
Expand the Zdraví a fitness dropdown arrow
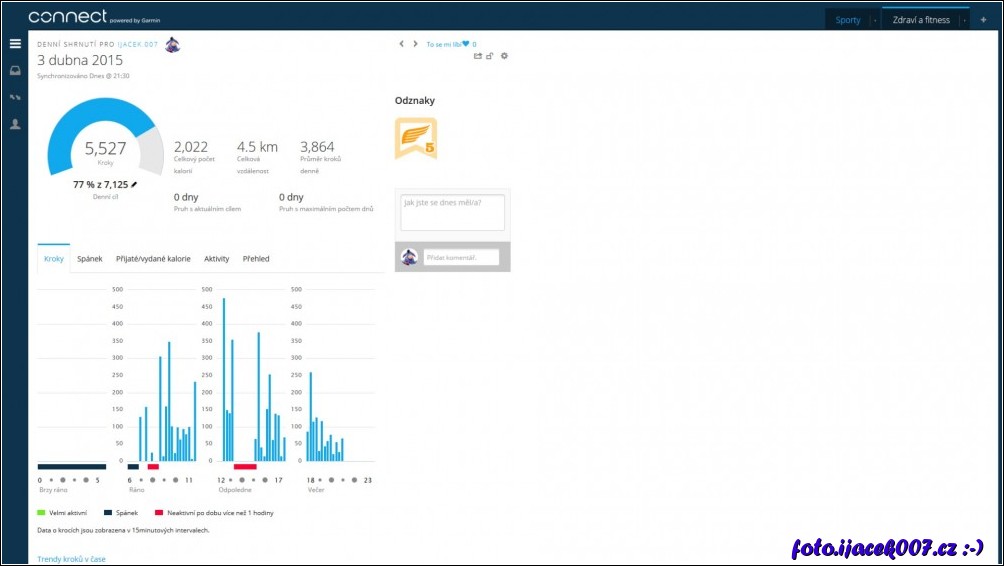(964, 20)
